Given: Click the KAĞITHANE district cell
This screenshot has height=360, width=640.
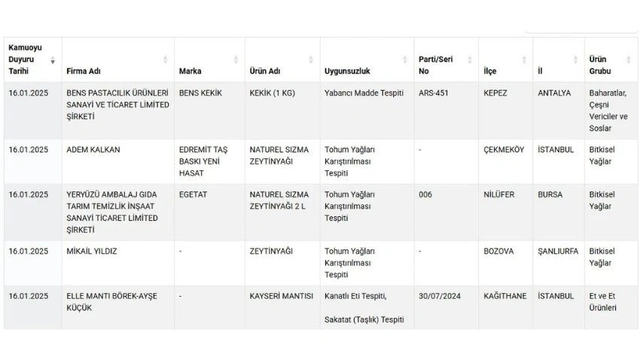Looking at the screenshot, I should pos(505,307).
